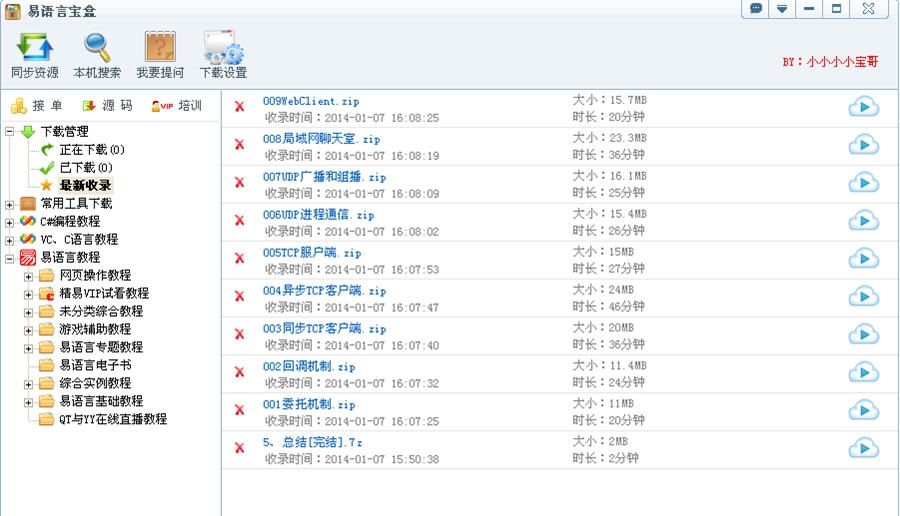The width and height of the screenshot is (900, 516).
Task: Delete 5、总结[完结].7z entry with red X
Action: tap(239, 447)
